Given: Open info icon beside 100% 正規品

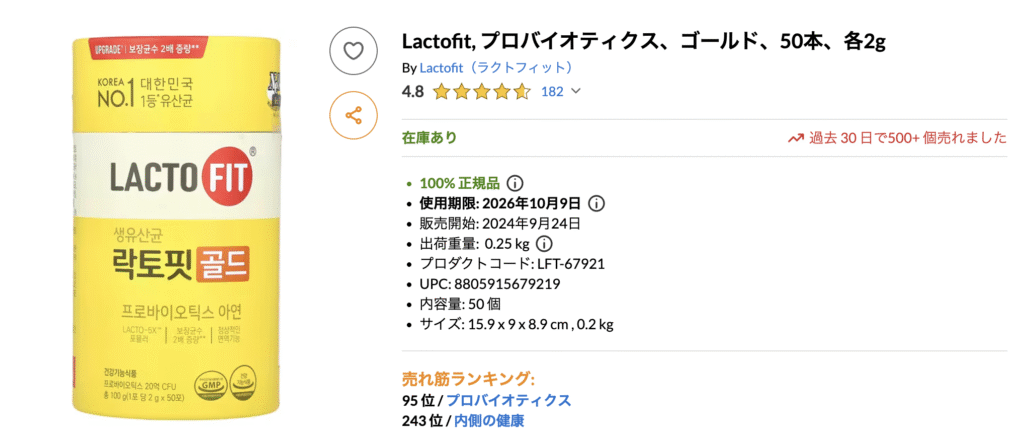Looking at the screenshot, I should (x=515, y=183).
